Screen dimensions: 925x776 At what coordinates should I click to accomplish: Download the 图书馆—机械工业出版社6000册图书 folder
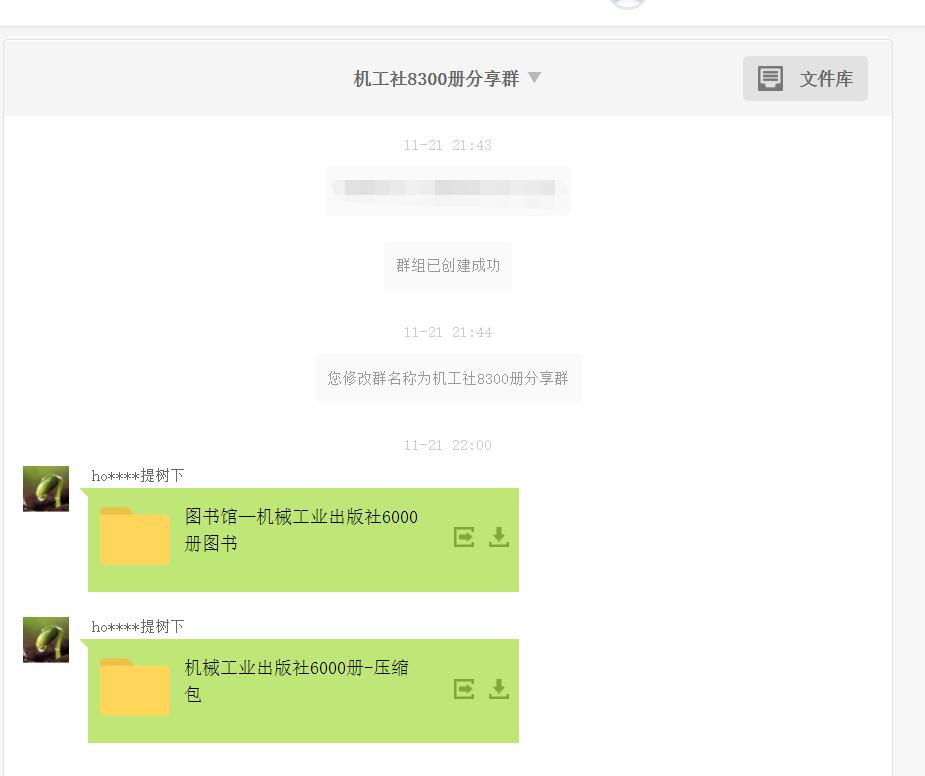[498, 538]
